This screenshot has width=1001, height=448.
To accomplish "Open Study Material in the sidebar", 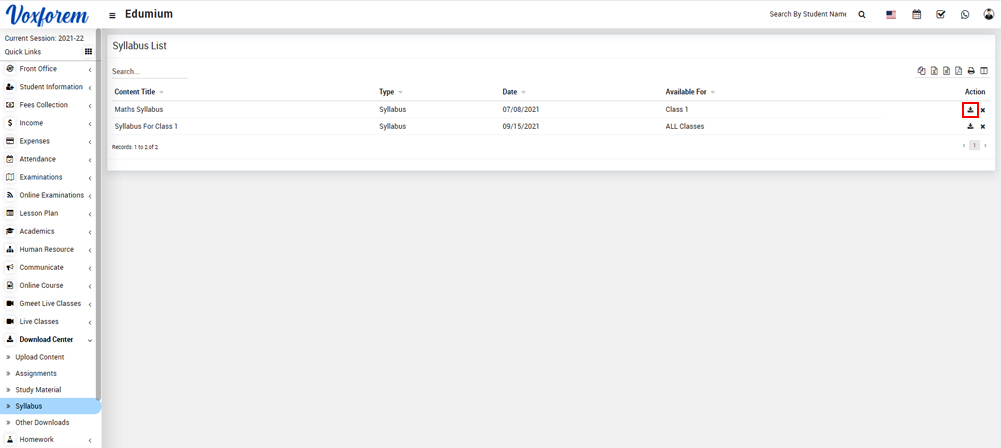I will pyautogui.click(x=38, y=390).
